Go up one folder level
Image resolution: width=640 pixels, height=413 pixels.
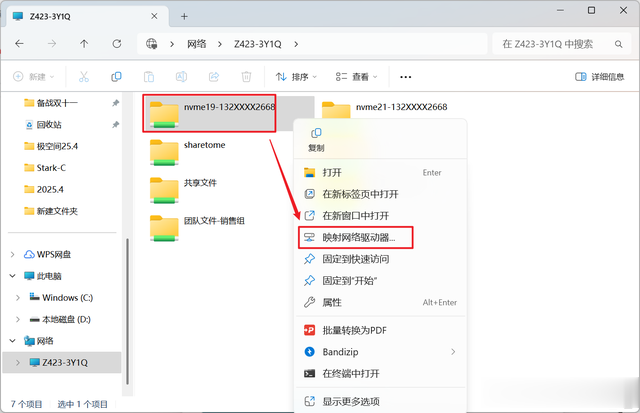tap(84, 44)
